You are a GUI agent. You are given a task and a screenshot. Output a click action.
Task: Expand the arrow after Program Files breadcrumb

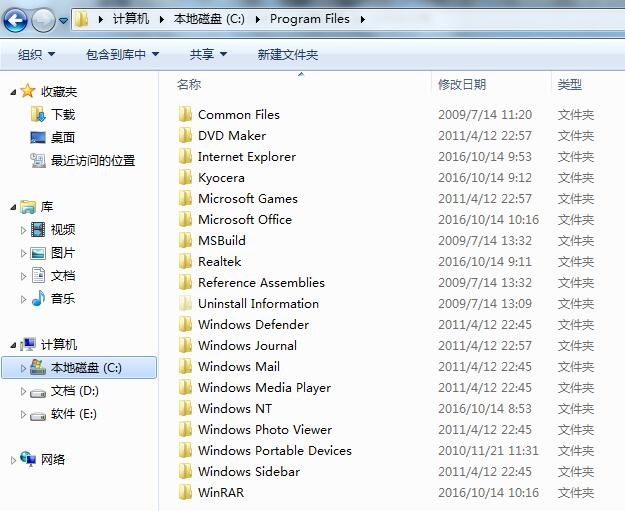click(x=362, y=19)
